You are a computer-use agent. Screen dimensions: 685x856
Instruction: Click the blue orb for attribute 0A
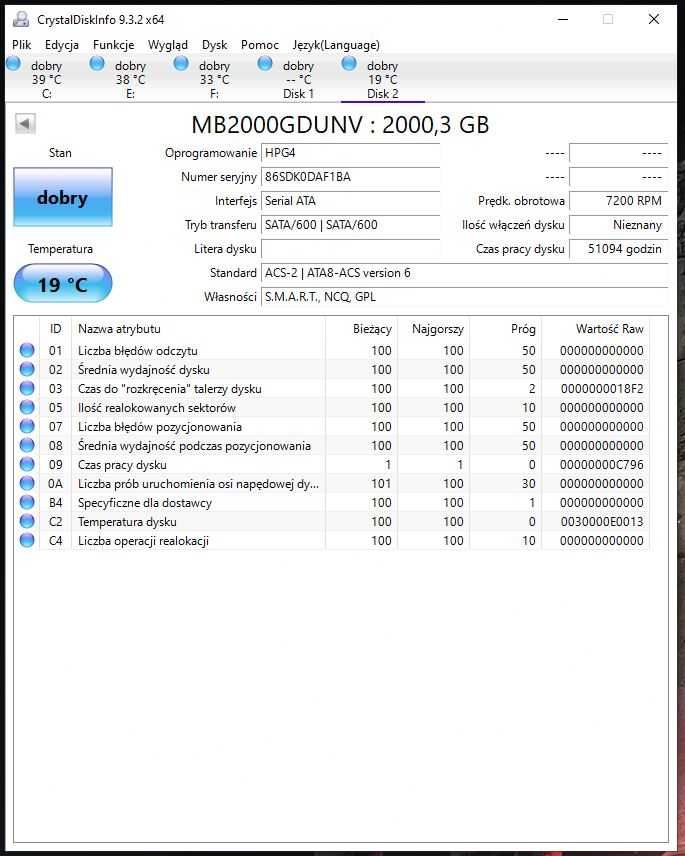click(27, 484)
